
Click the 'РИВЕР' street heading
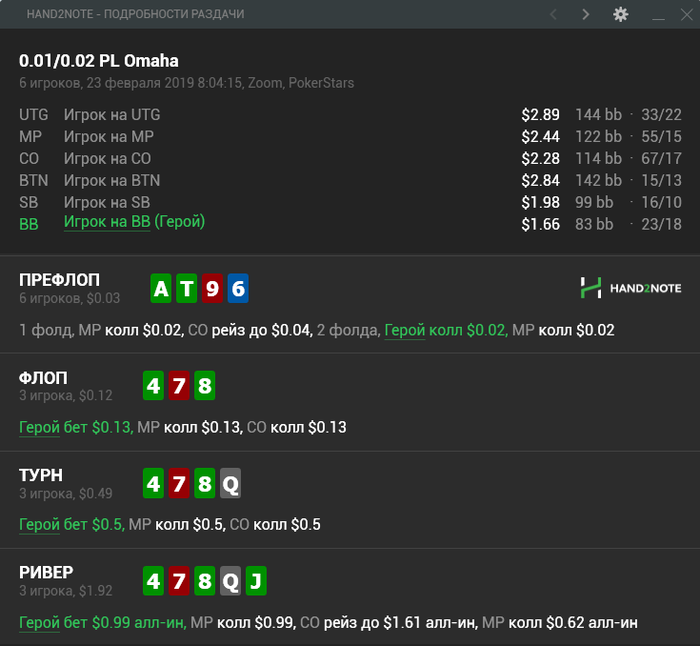pyautogui.click(x=46, y=573)
